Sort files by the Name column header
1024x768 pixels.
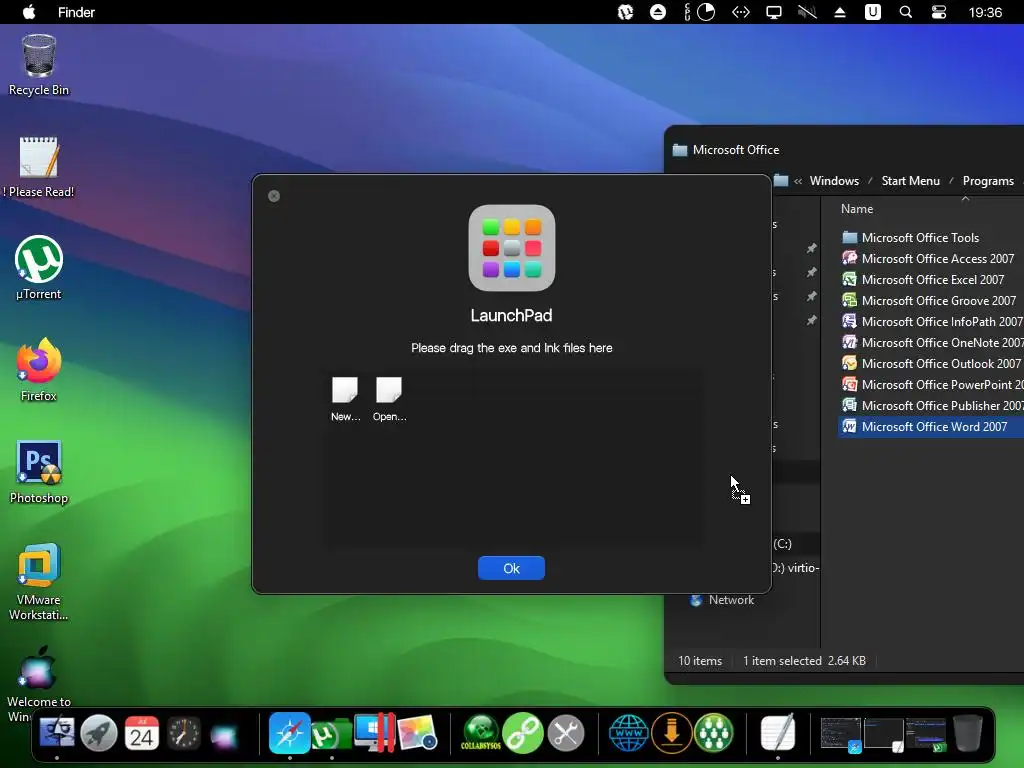point(857,209)
